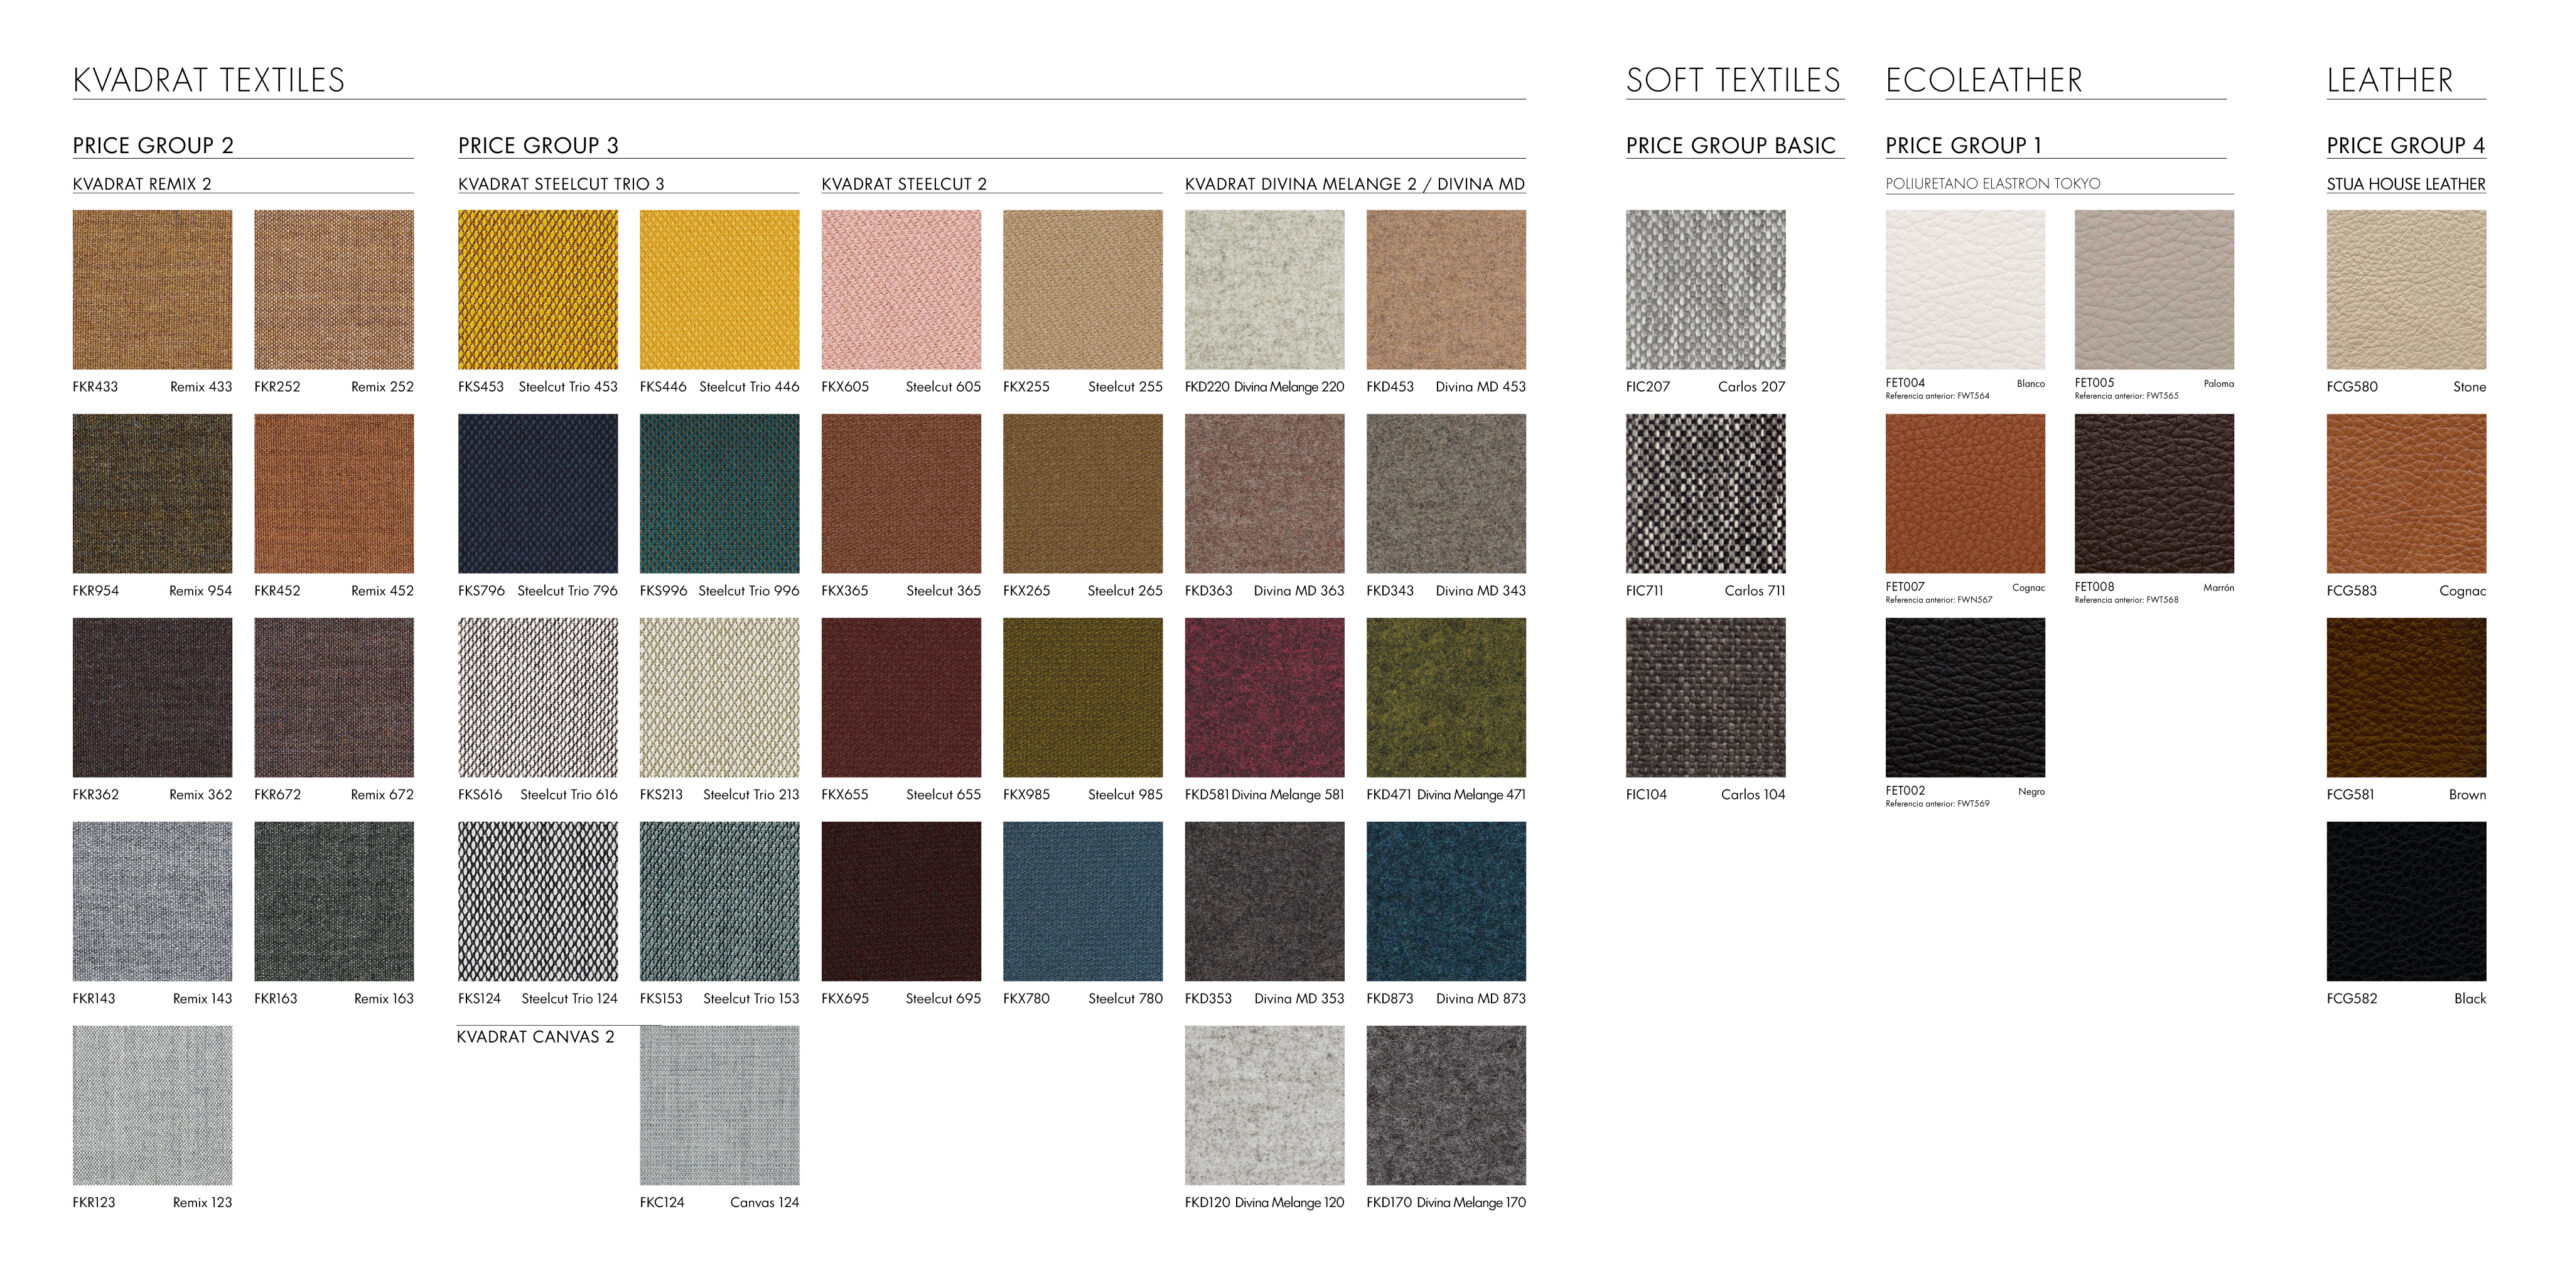
Task: Pick the teal Steelcut Trio 996 swatch
Action: point(719,493)
